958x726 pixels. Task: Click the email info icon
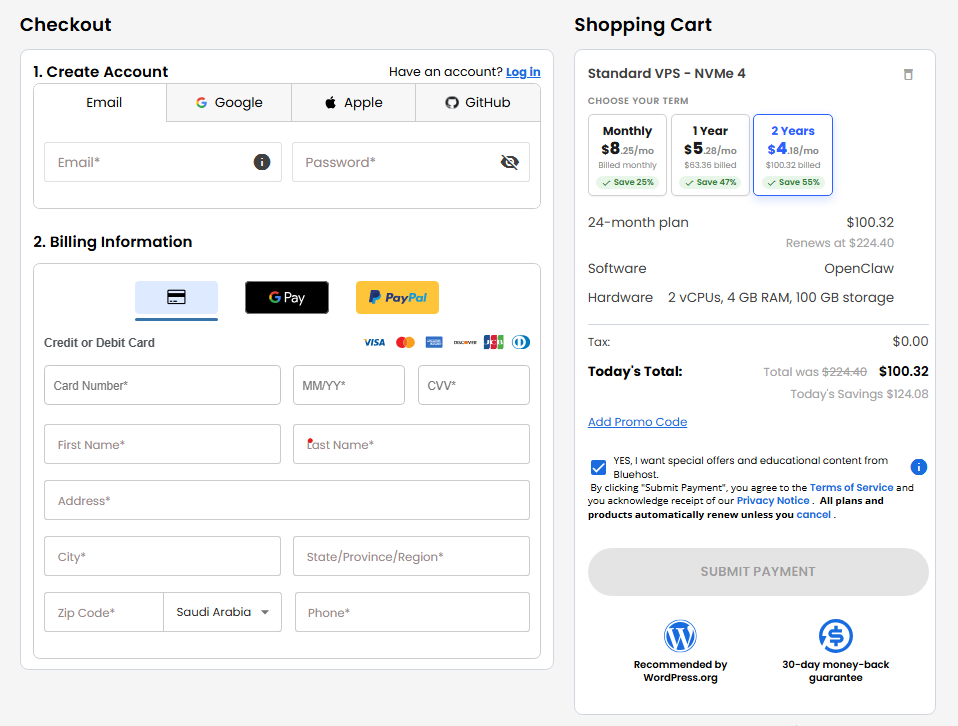tap(261, 162)
